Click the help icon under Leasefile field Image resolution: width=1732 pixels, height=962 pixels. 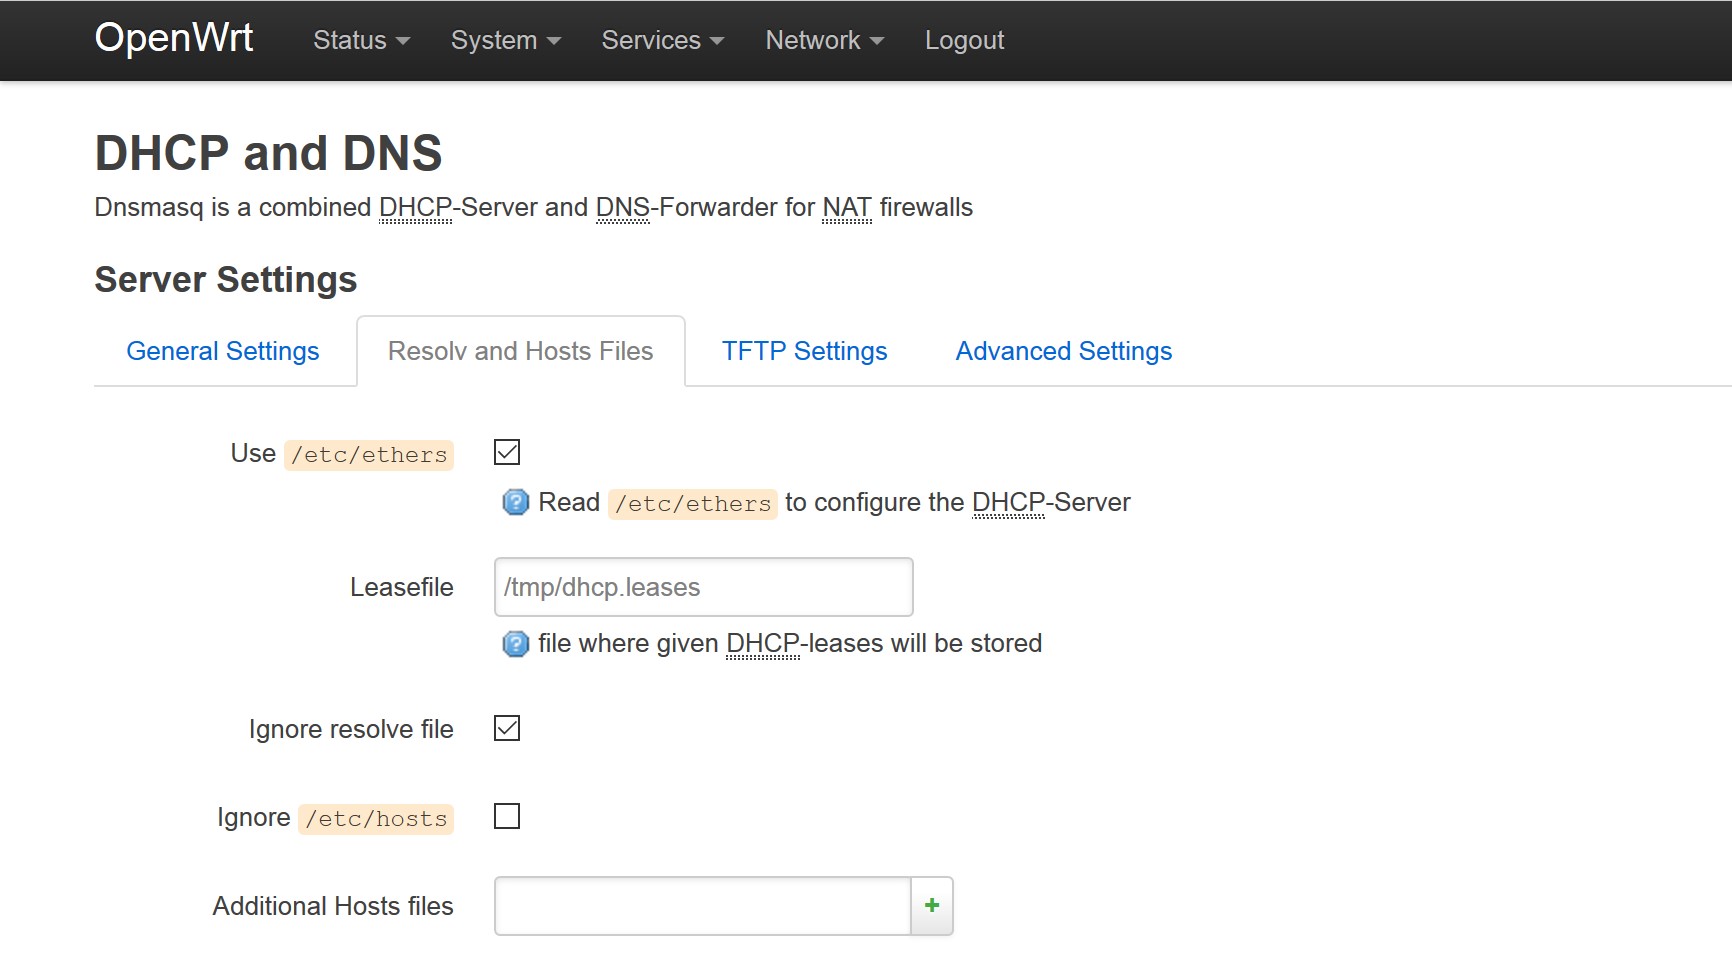click(x=515, y=643)
